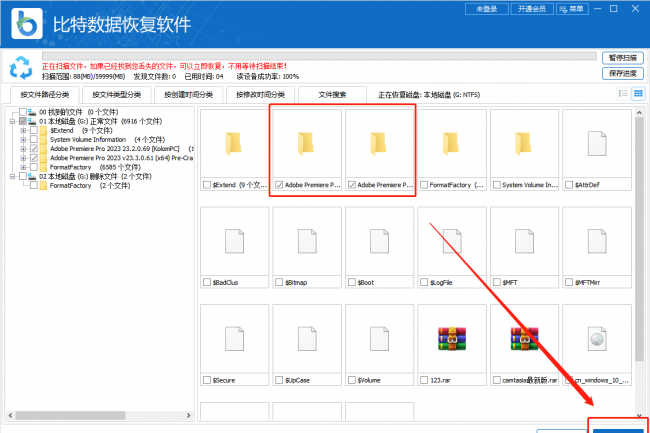The image size is (650, 433).
Task: Click right arrow of tree horizontal scrollbar
Action: (x=189, y=415)
